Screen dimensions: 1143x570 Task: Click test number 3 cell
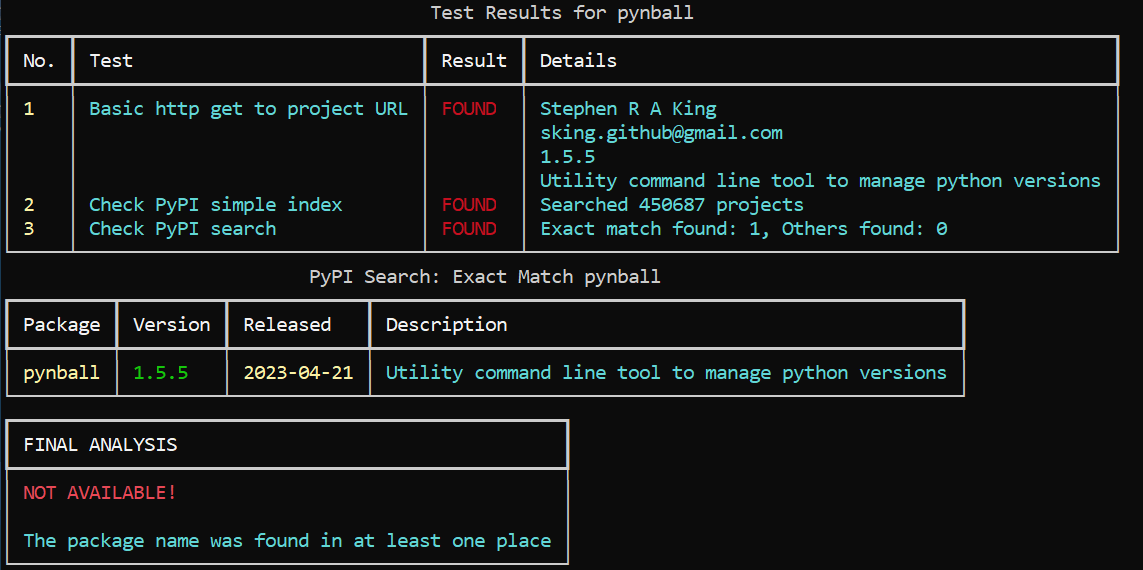pos(29,229)
